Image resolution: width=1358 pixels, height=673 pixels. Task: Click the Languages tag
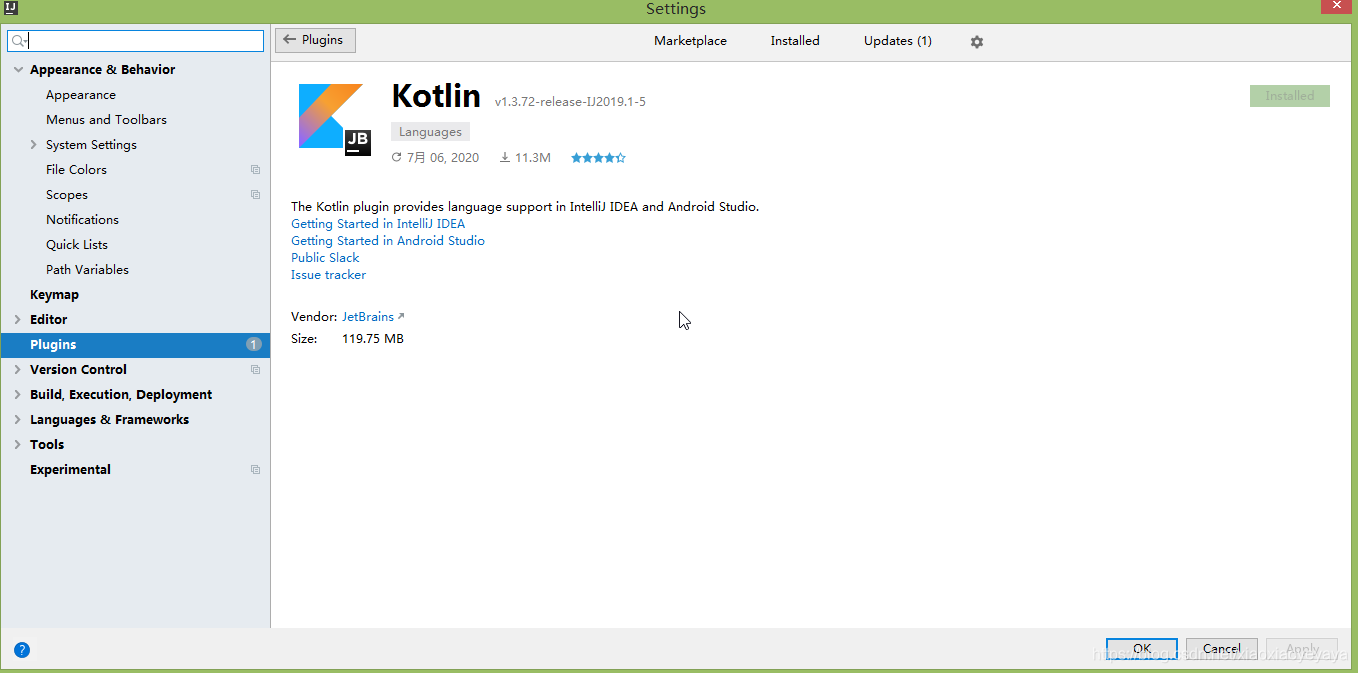[x=430, y=132]
